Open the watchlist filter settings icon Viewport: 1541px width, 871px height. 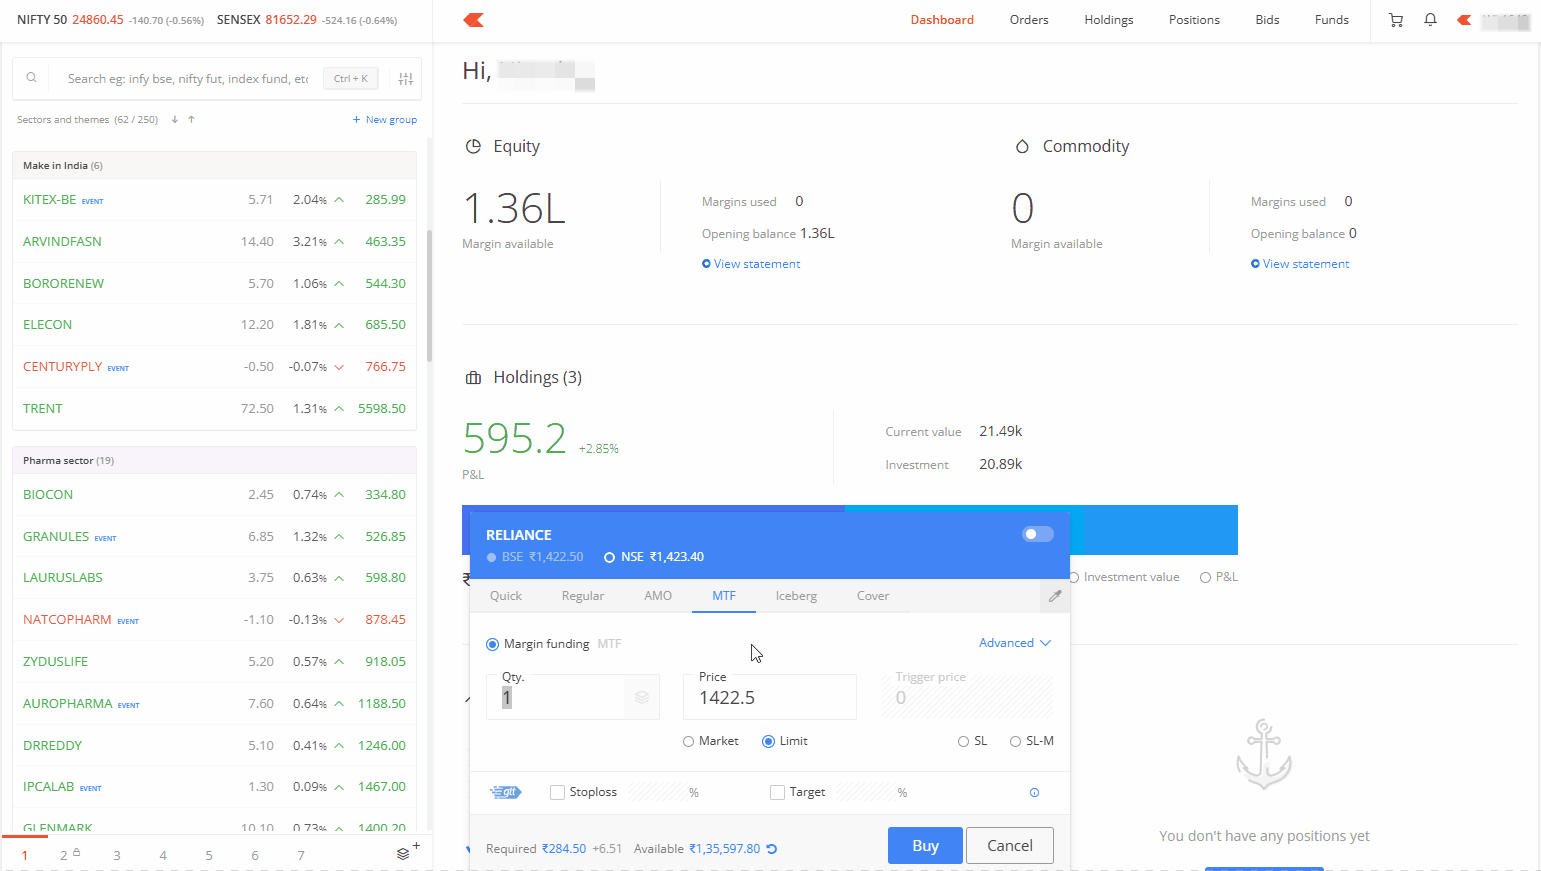405,79
